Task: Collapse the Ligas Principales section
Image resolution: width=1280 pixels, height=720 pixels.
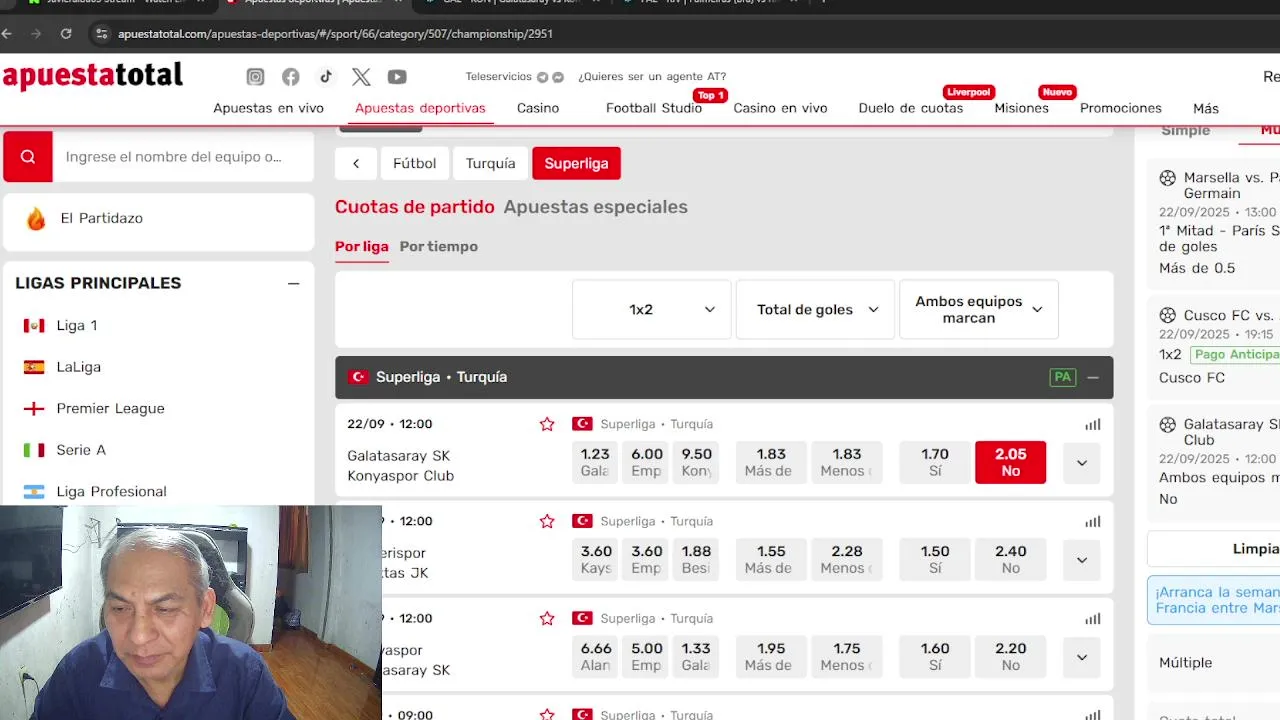Action: click(x=293, y=283)
